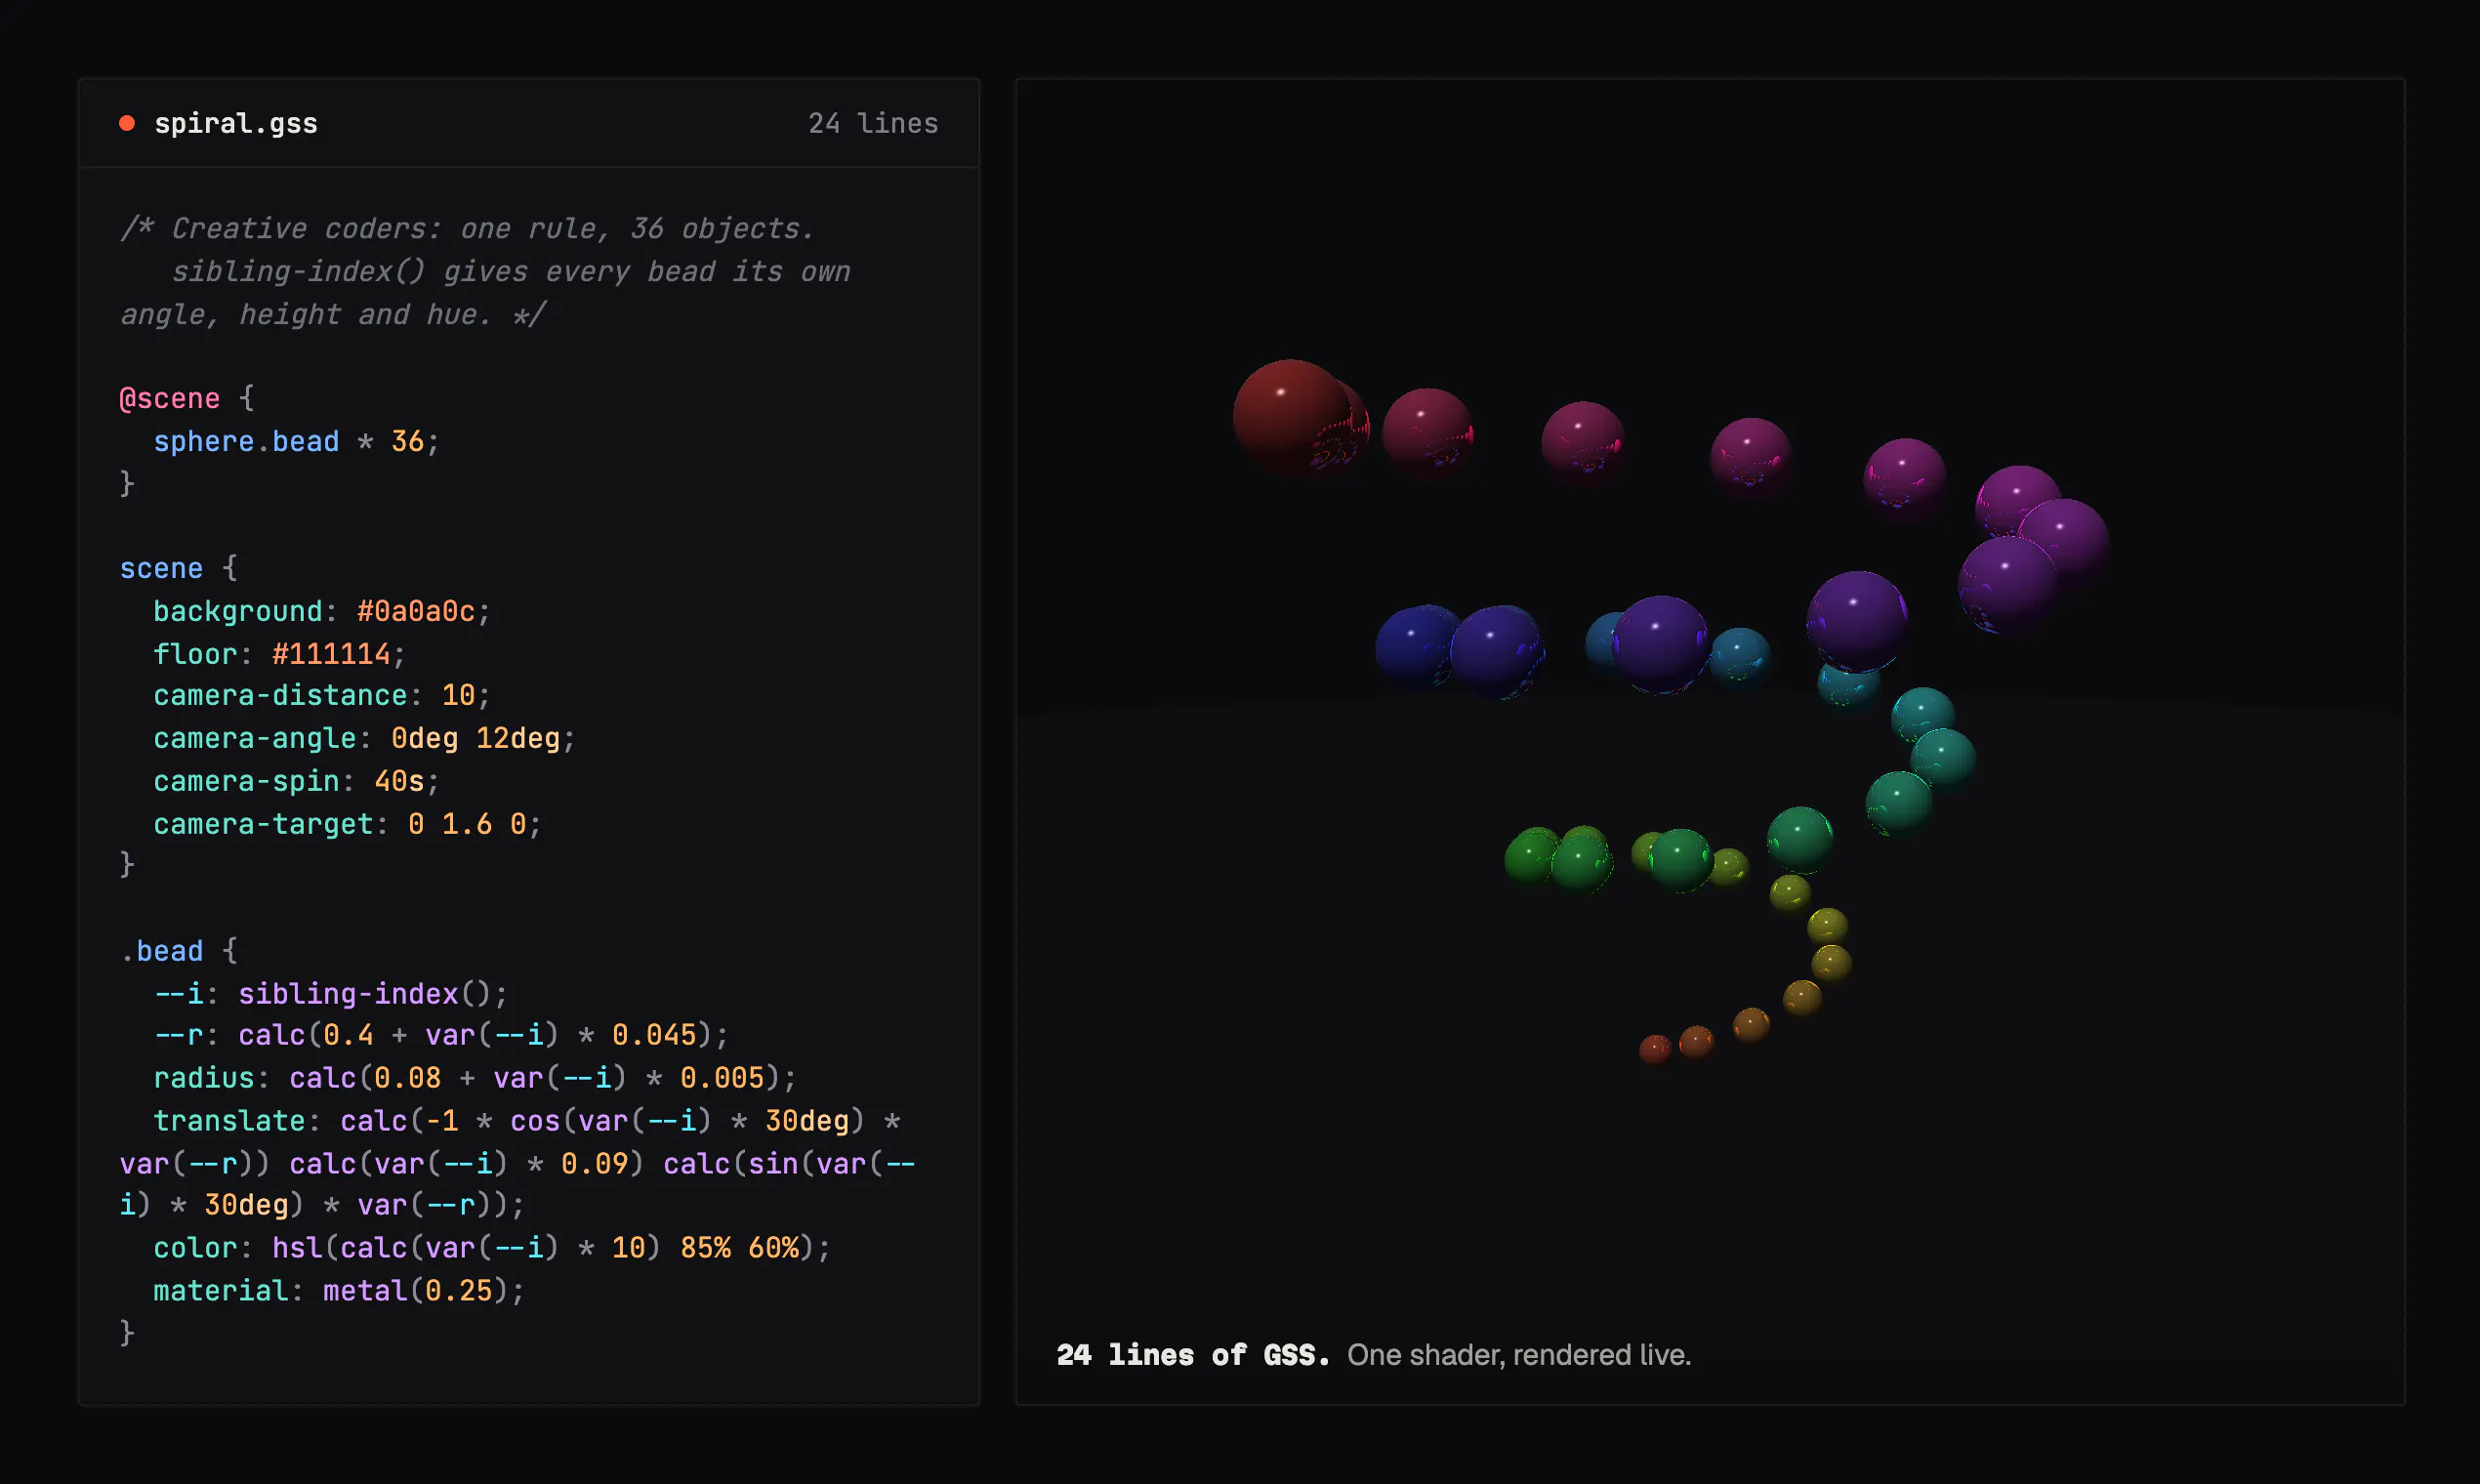
Task: Click the 'background: #0a0a0c;' line
Action: pyautogui.click(x=322, y=611)
